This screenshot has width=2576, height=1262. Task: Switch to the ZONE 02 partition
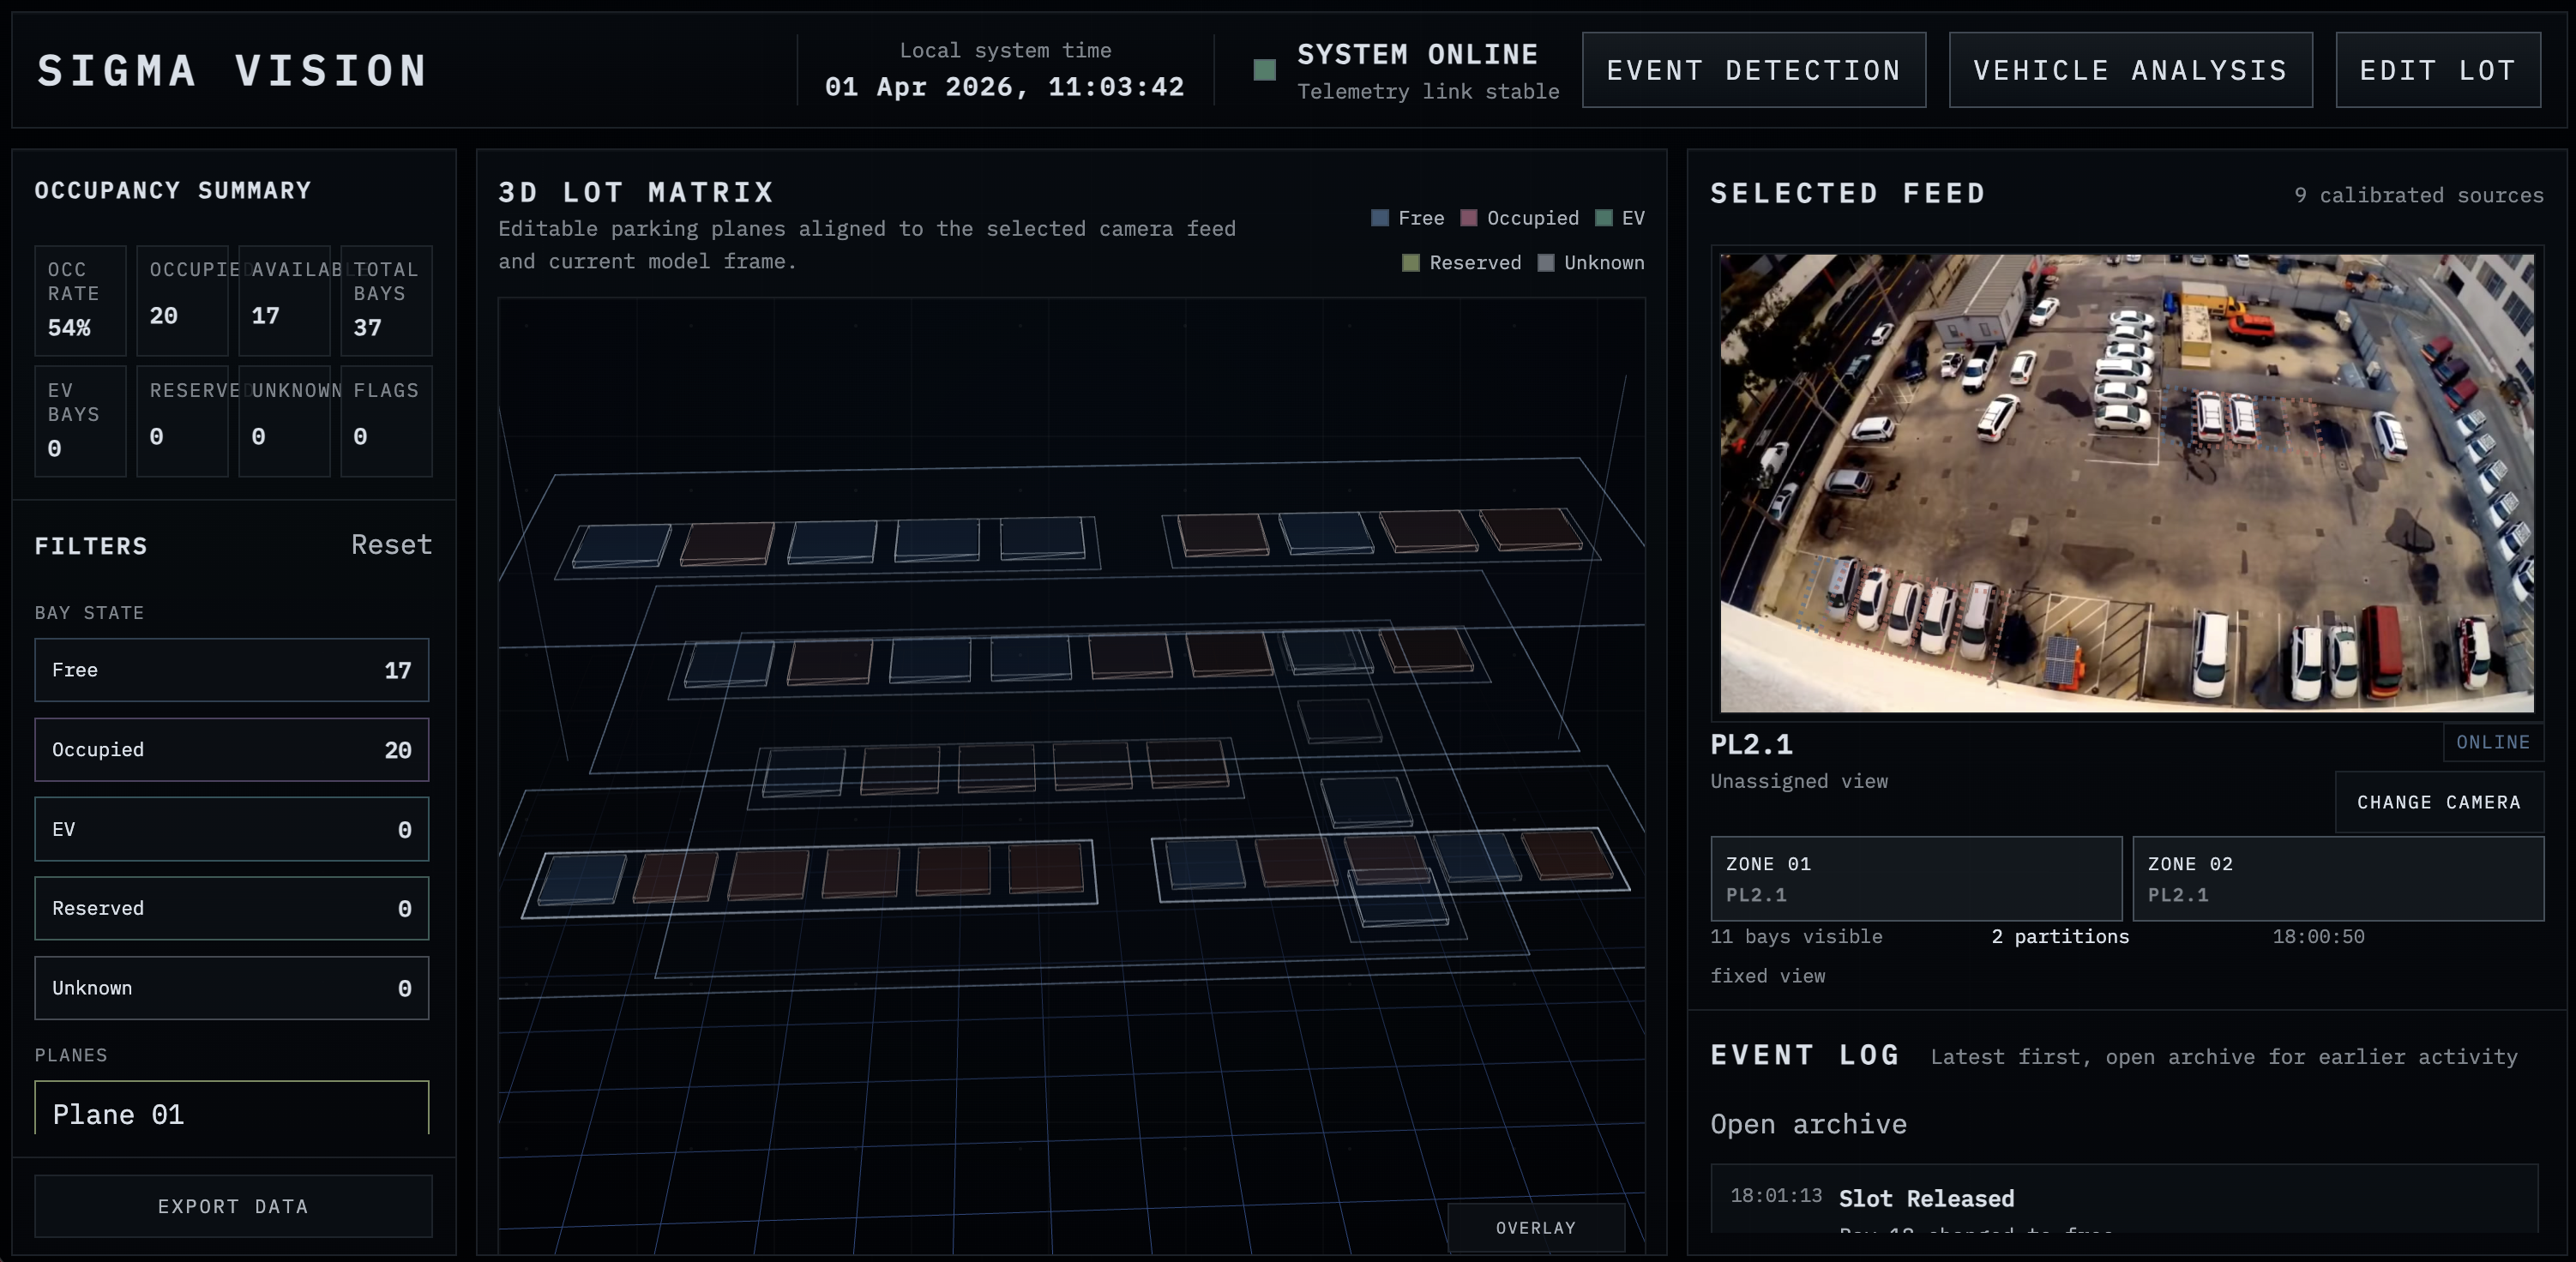[x=2338, y=879]
